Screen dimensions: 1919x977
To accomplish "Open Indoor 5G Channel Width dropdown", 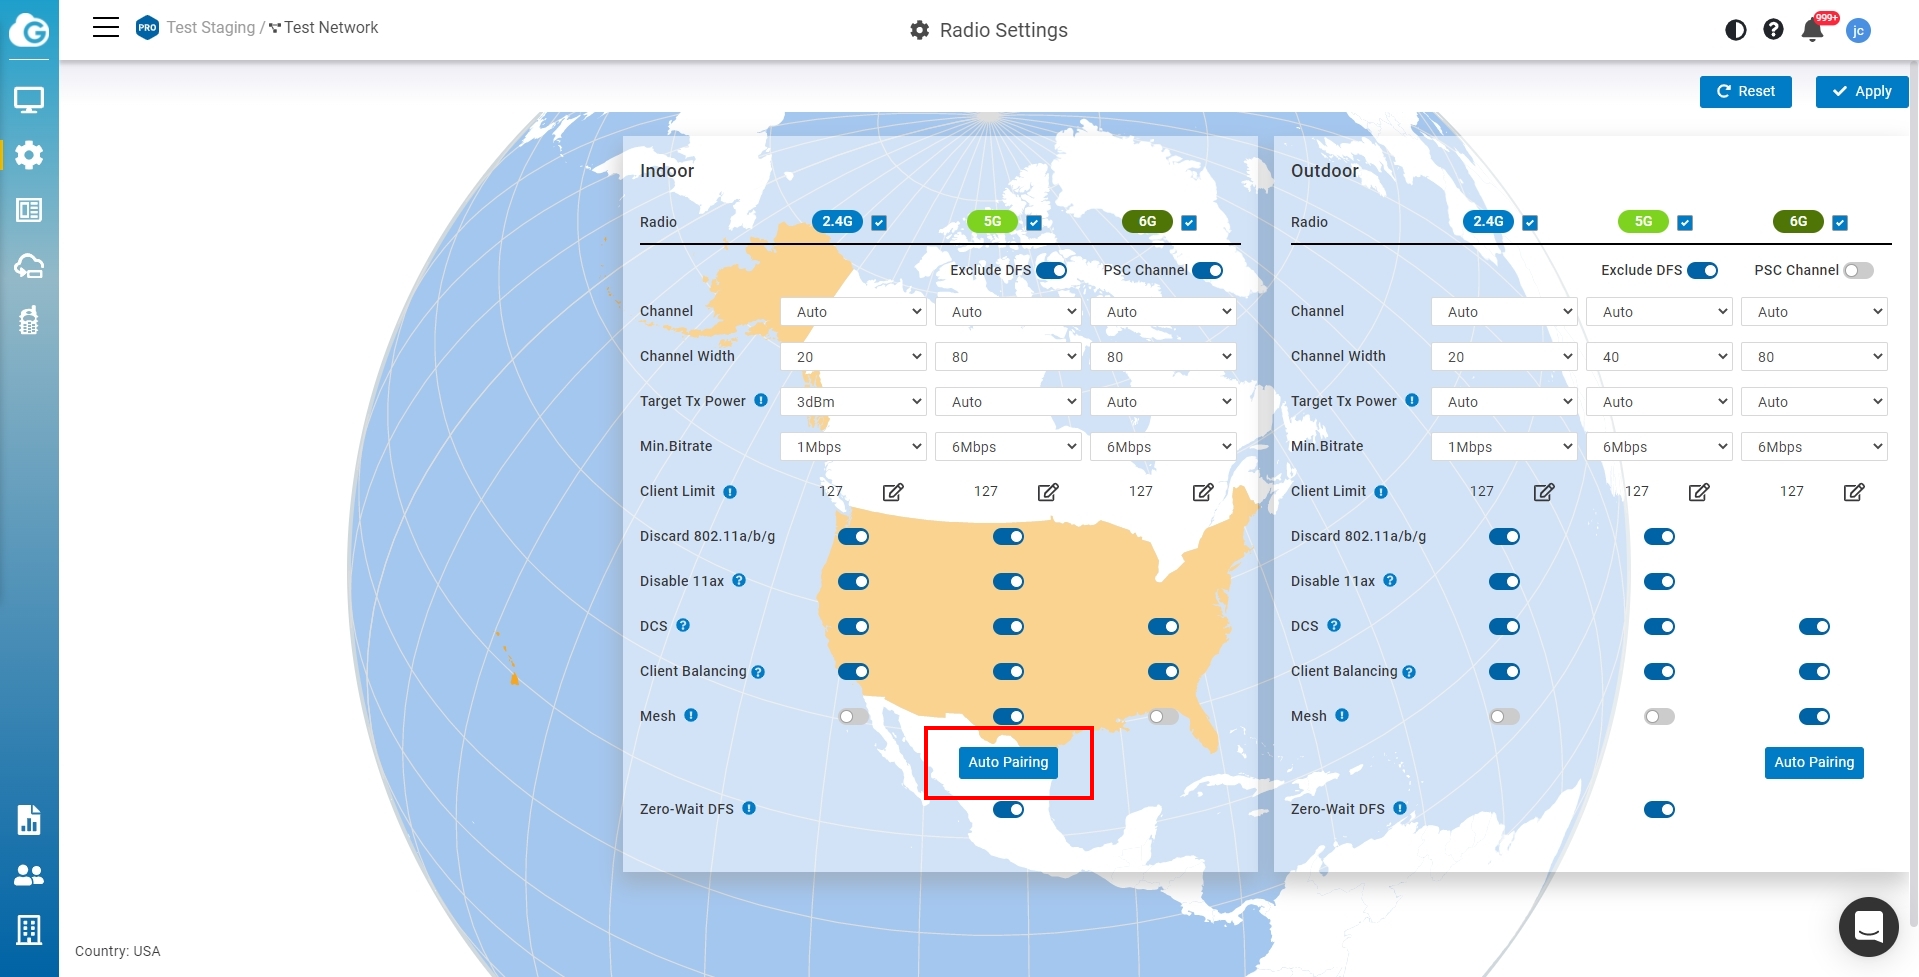I will pyautogui.click(x=1009, y=357).
